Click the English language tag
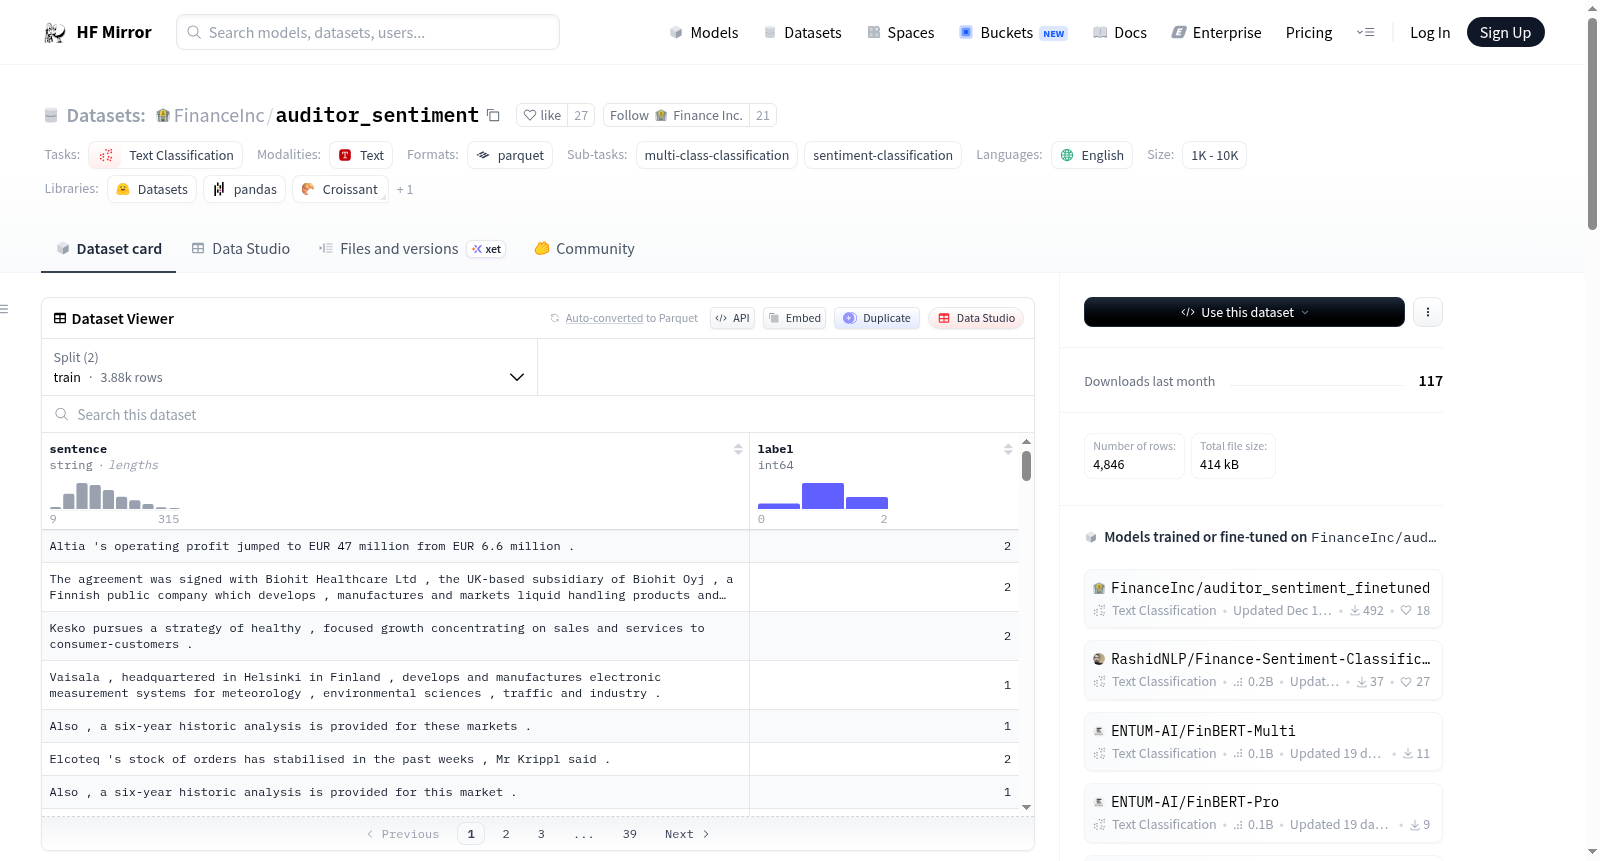1600x861 pixels. coord(1092,155)
